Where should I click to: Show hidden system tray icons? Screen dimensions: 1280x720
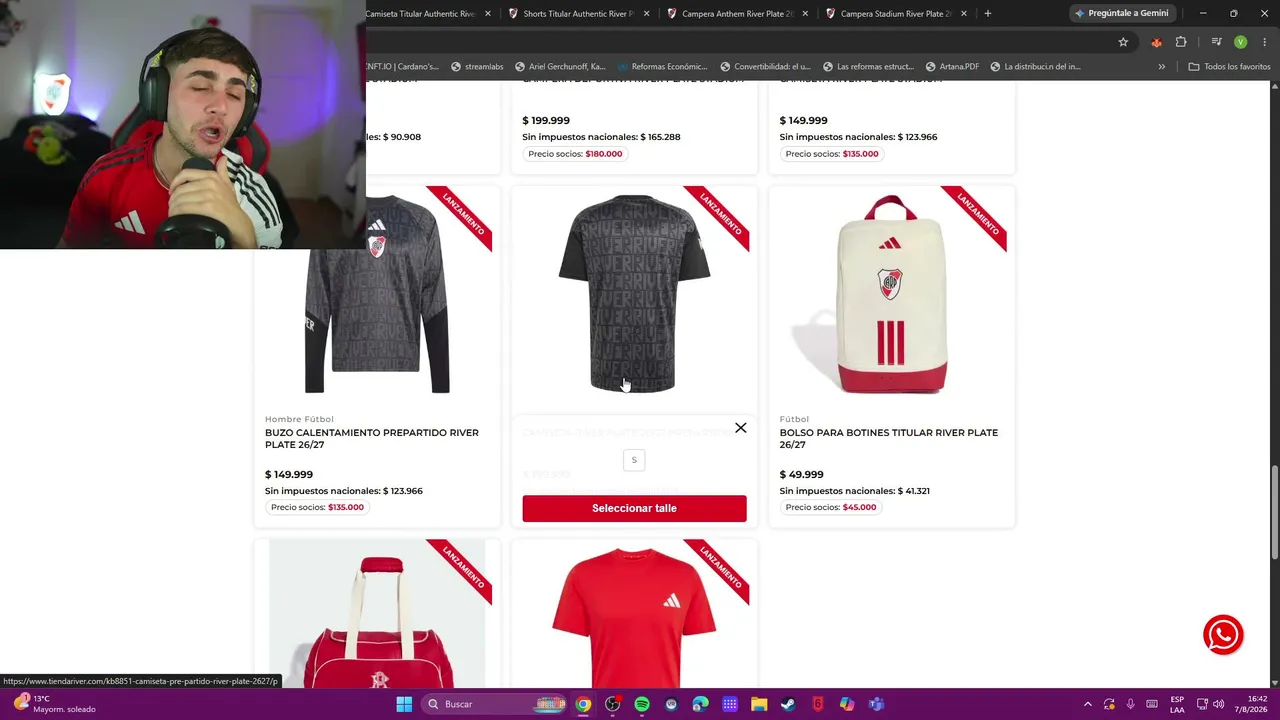[x=1088, y=704]
